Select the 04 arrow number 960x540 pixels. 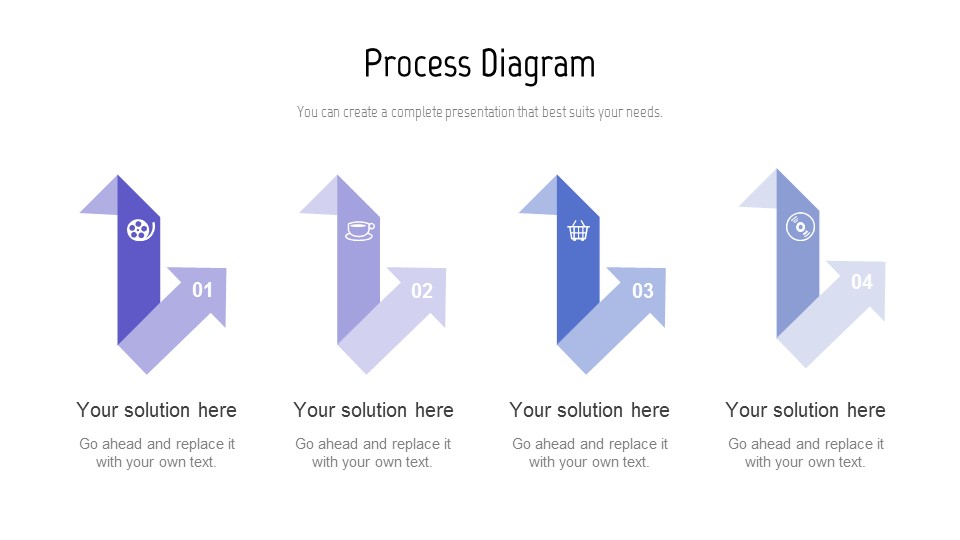click(861, 282)
